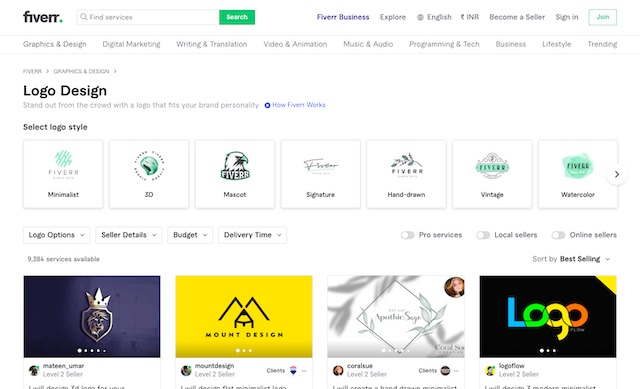The height and width of the screenshot is (389, 640).
Task: Click logoflow seller name
Action: point(511,366)
